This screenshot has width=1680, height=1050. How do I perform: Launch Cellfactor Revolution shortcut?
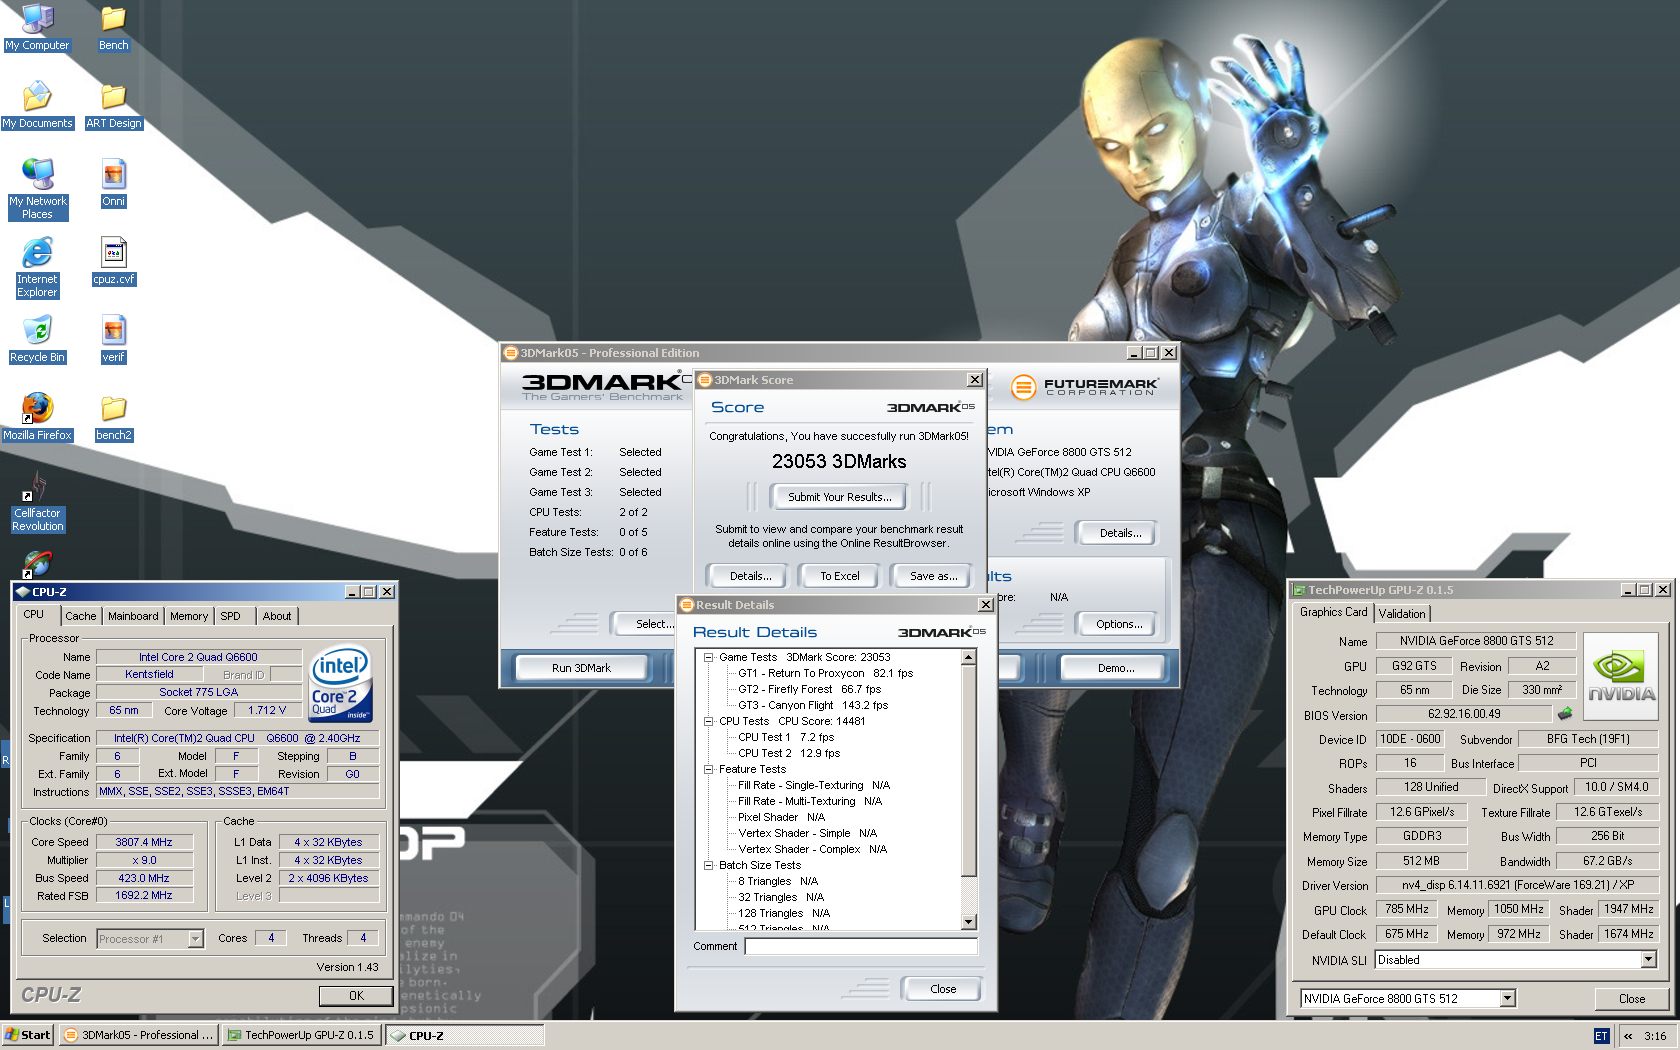[x=37, y=501]
